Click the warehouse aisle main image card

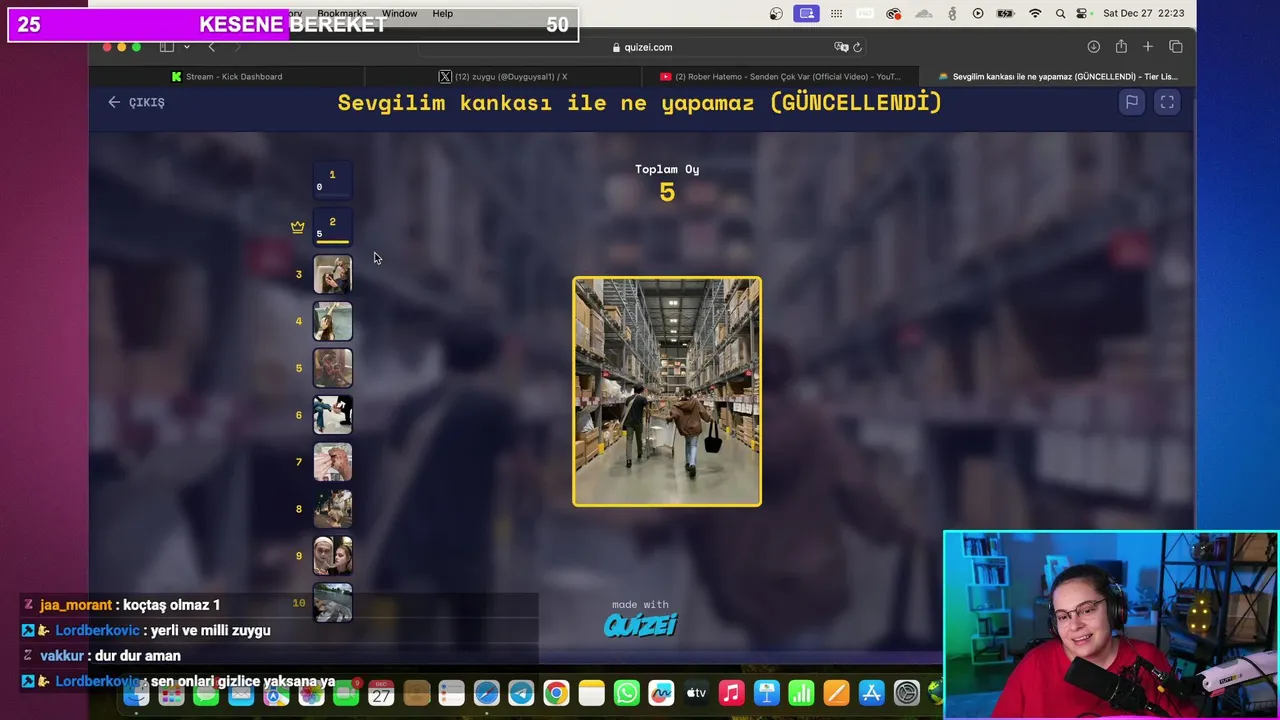pyautogui.click(x=667, y=392)
